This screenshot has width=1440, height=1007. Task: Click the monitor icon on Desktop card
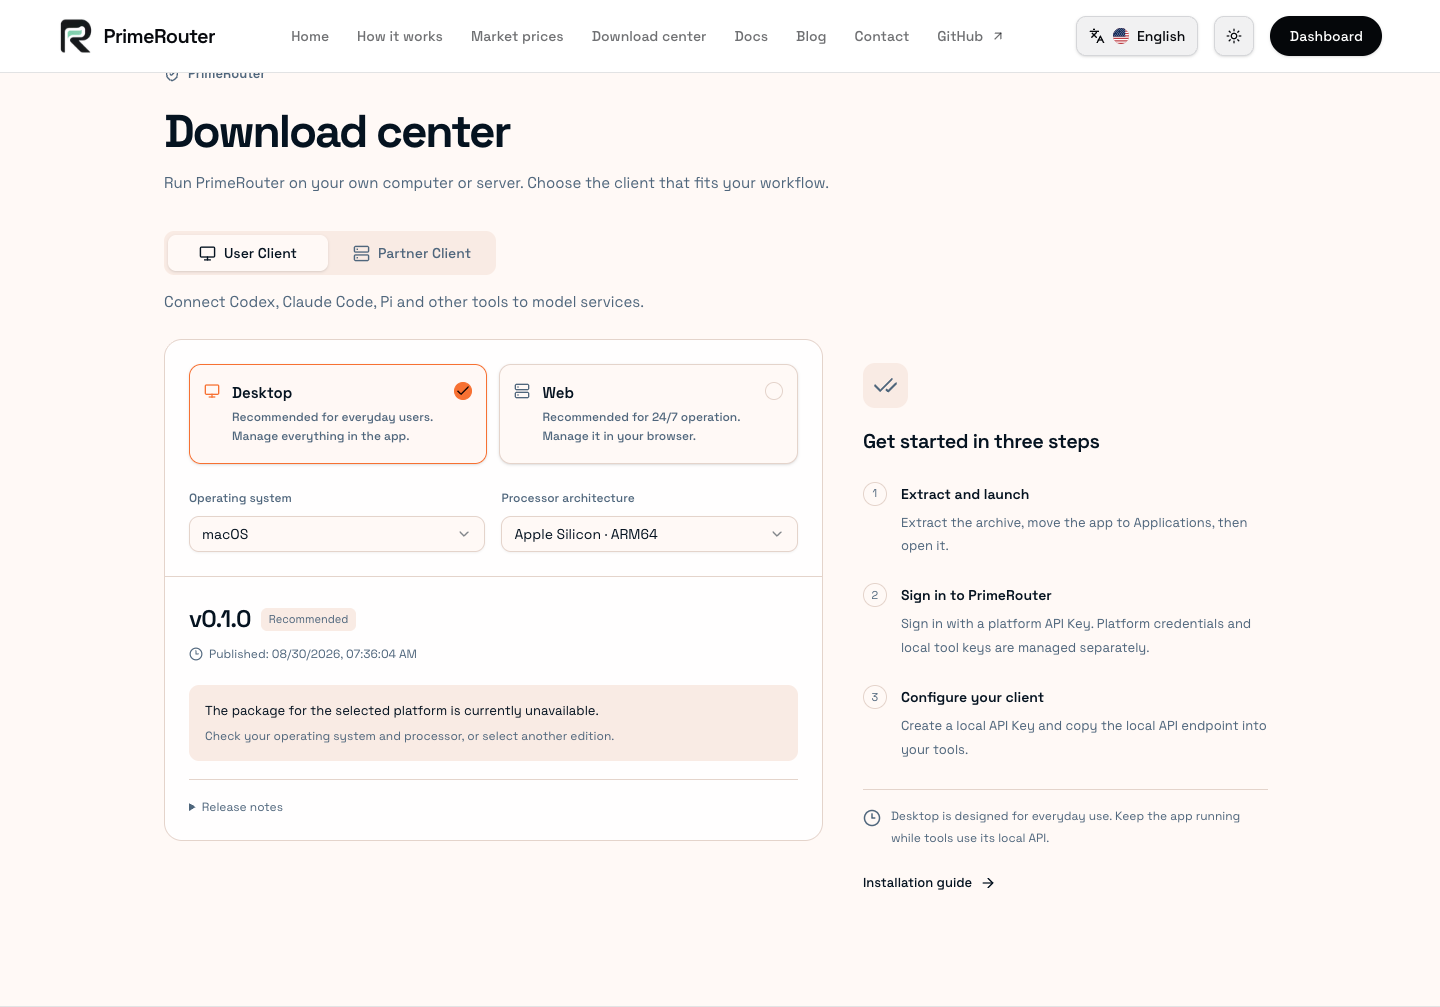(x=212, y=391)
